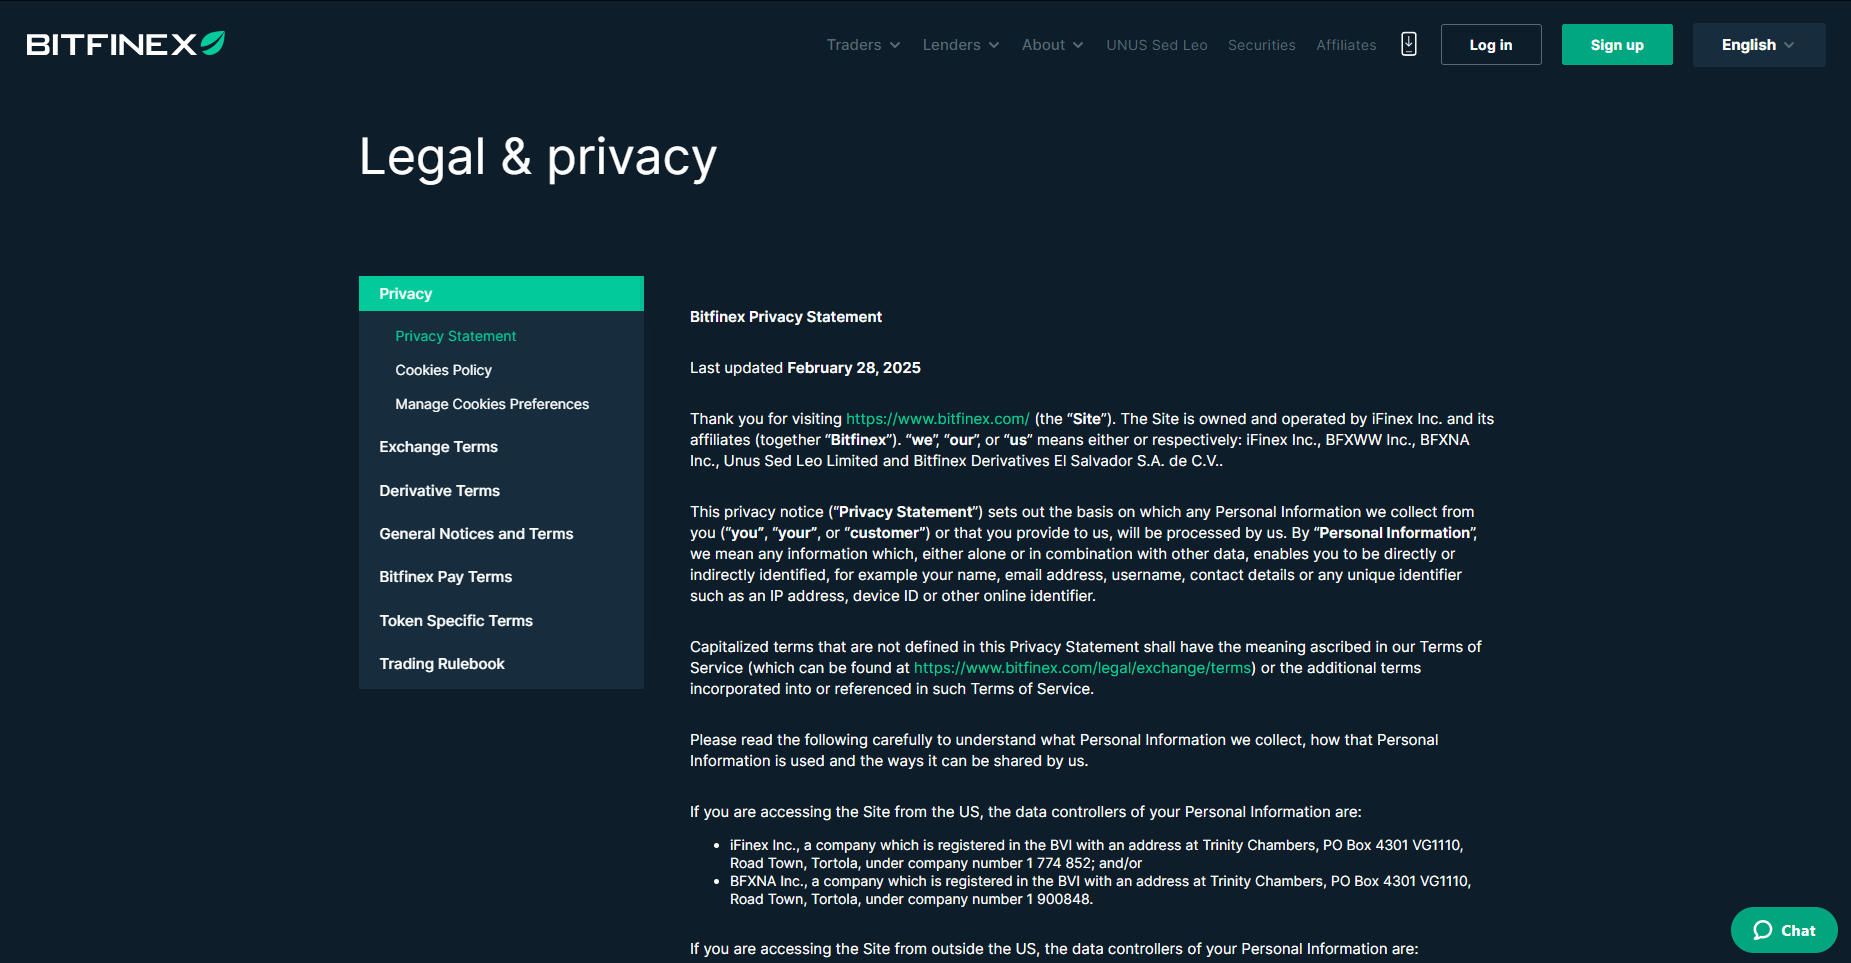Screen dimensions: 1851x963
Task: Click the Log in button
Action: (1491, 45)
